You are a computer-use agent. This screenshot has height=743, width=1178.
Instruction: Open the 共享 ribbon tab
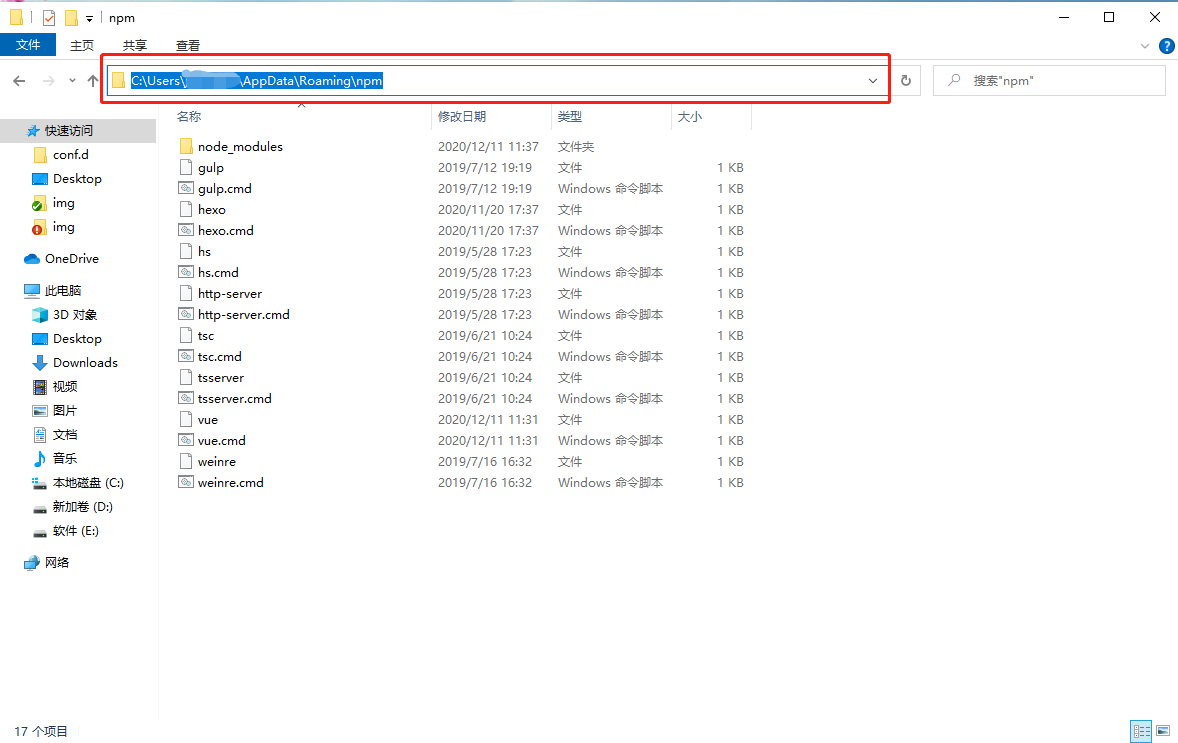pos(135,45)
